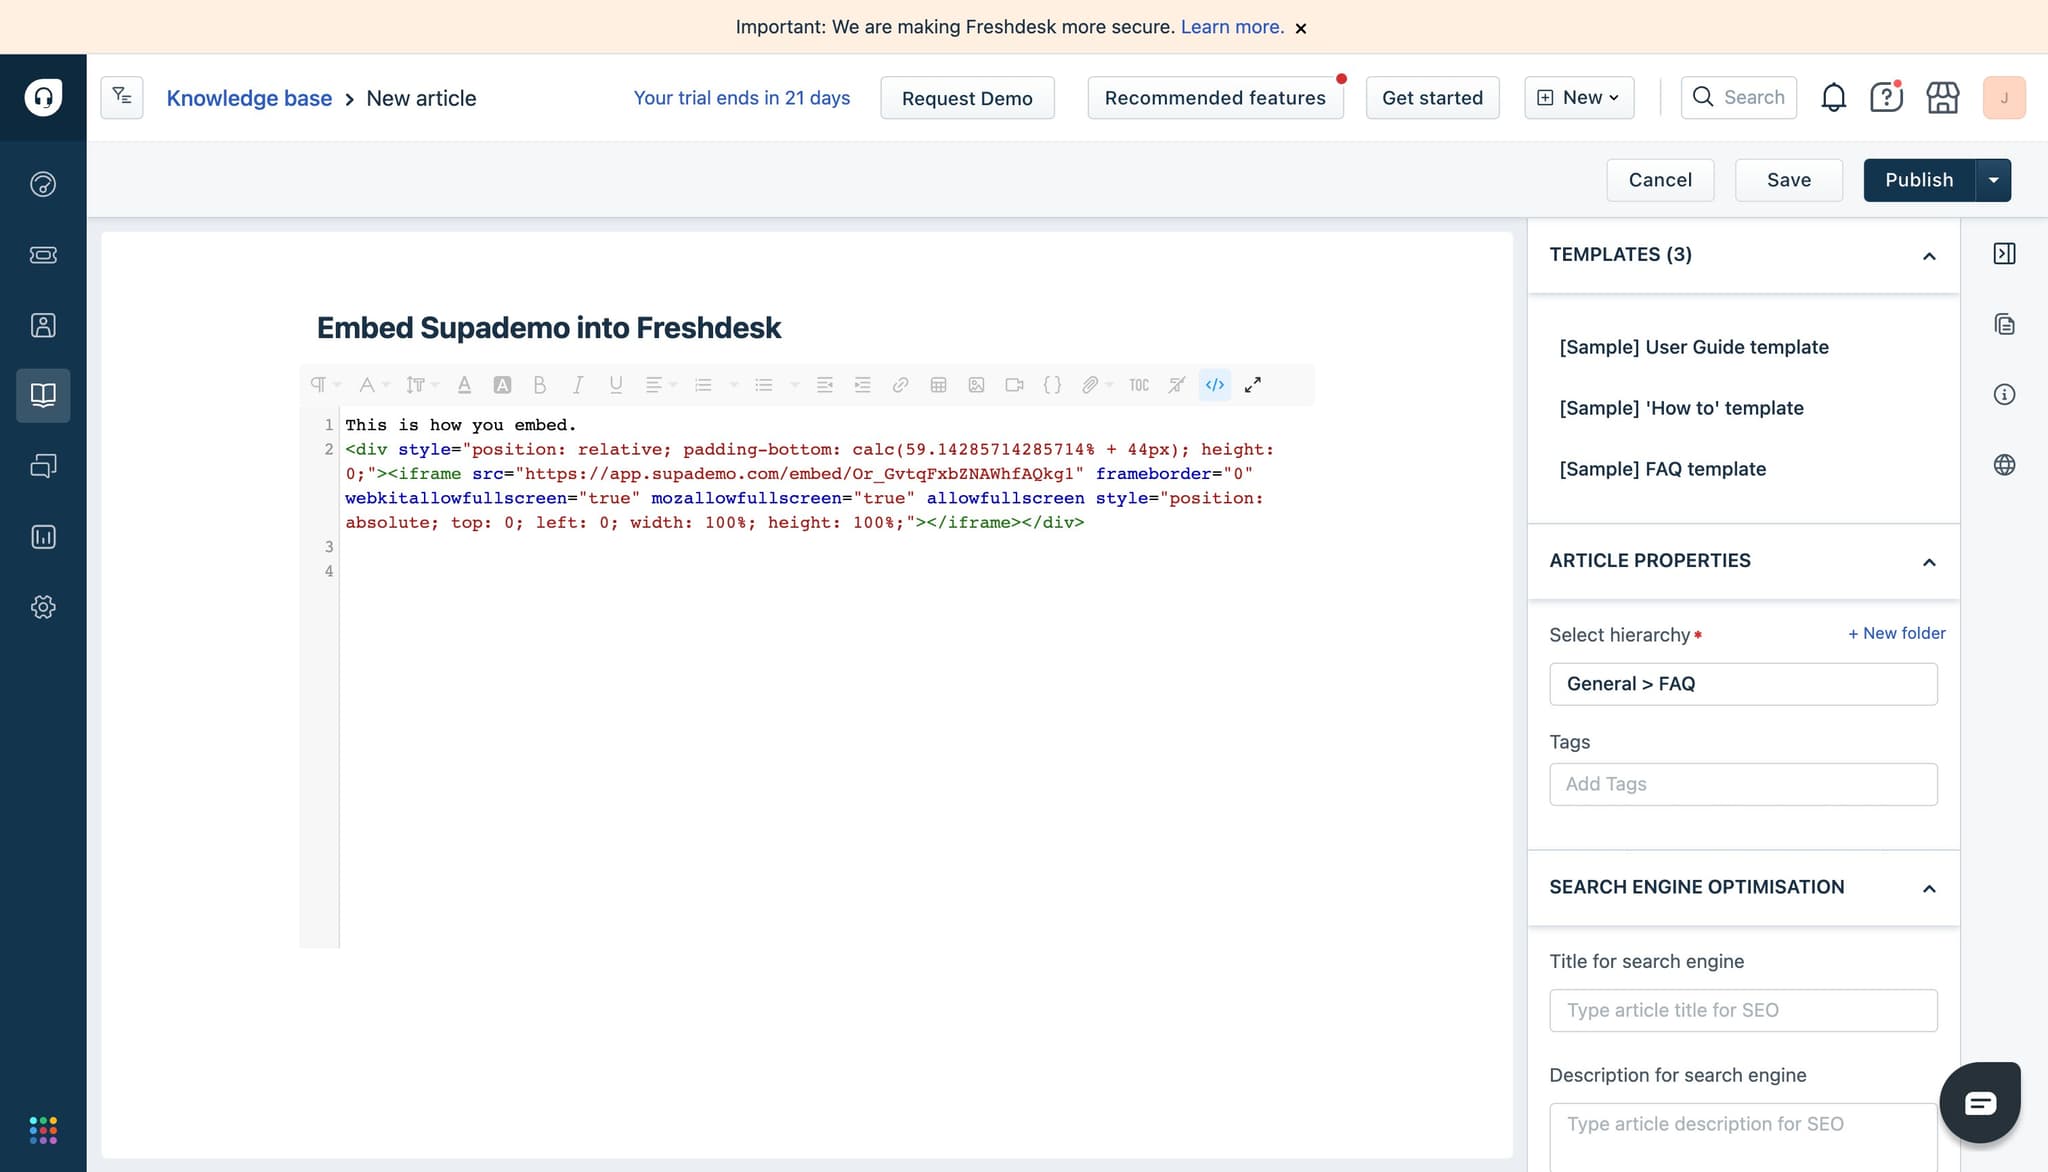Save the article draft
Image resolution: width=2048 pixels, height=1172 pixels.
tap(1789, 179)
